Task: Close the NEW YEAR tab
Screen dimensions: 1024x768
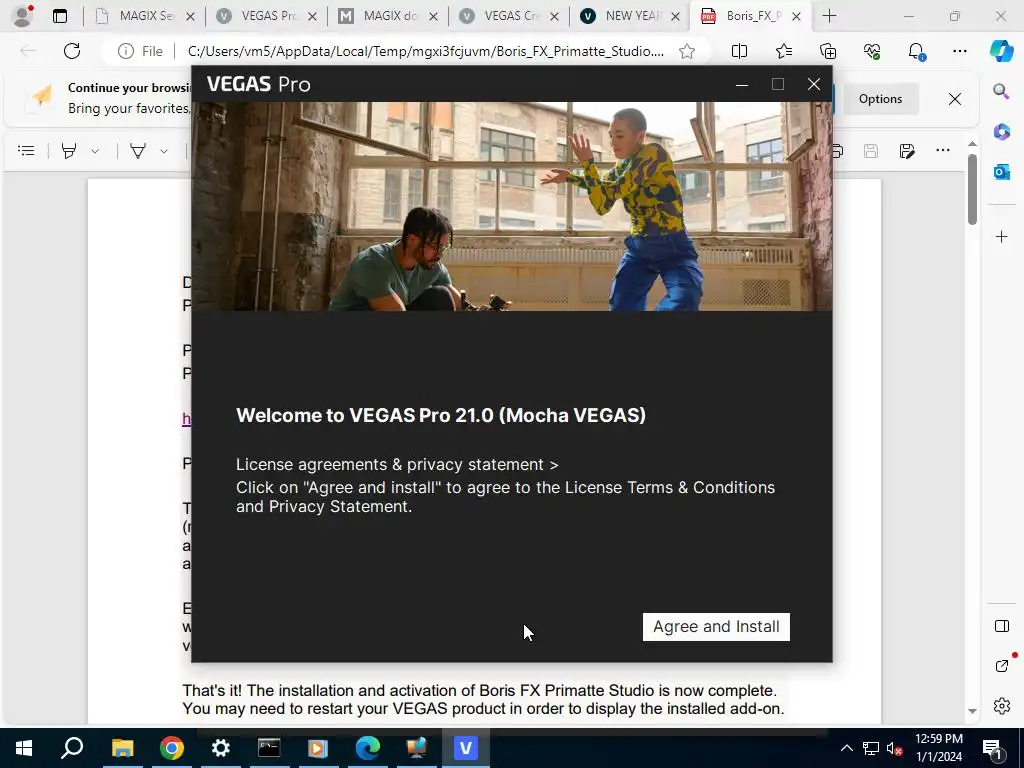Action: pos(676,16)
